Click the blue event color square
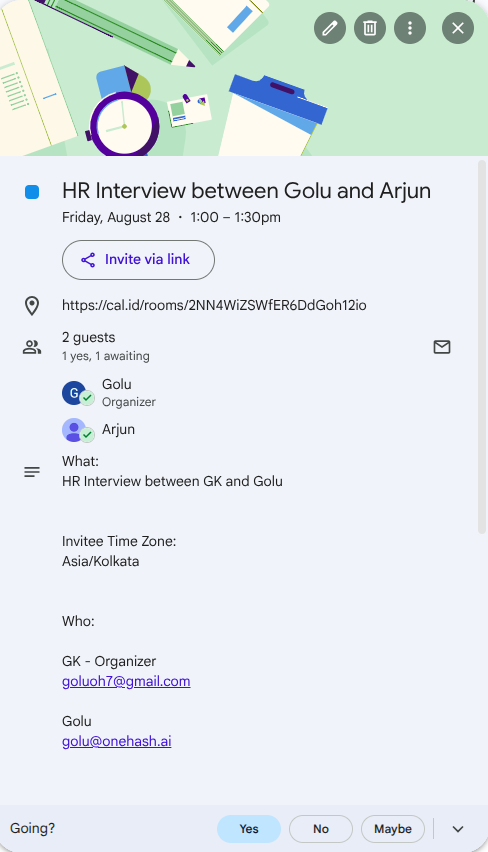The width and height of the screenshot is (488, 852). 32,192
